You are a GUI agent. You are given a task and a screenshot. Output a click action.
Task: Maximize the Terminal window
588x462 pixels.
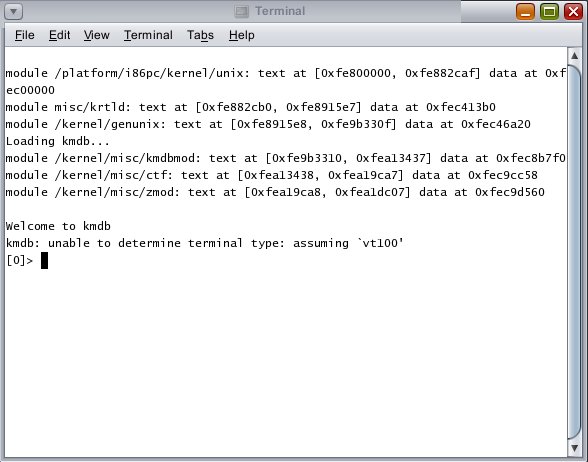click(549, 11)
